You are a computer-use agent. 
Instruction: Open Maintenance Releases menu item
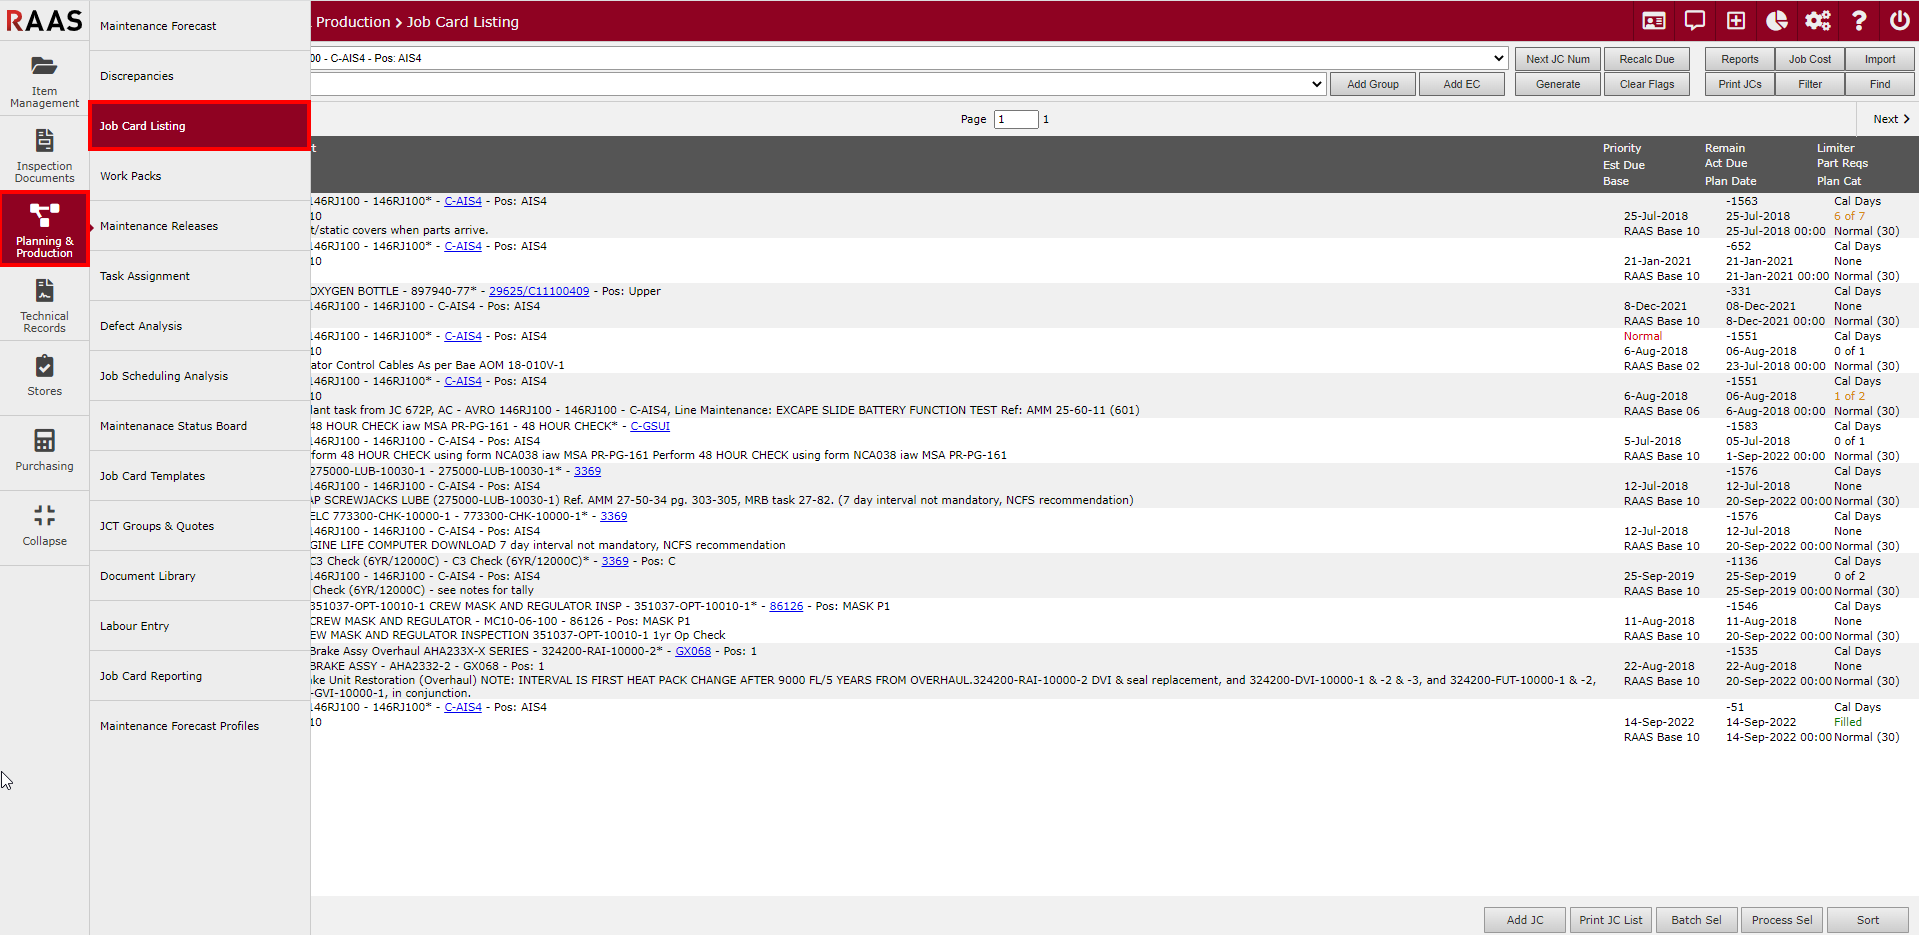pyautogui.click(x=159, y=226)
